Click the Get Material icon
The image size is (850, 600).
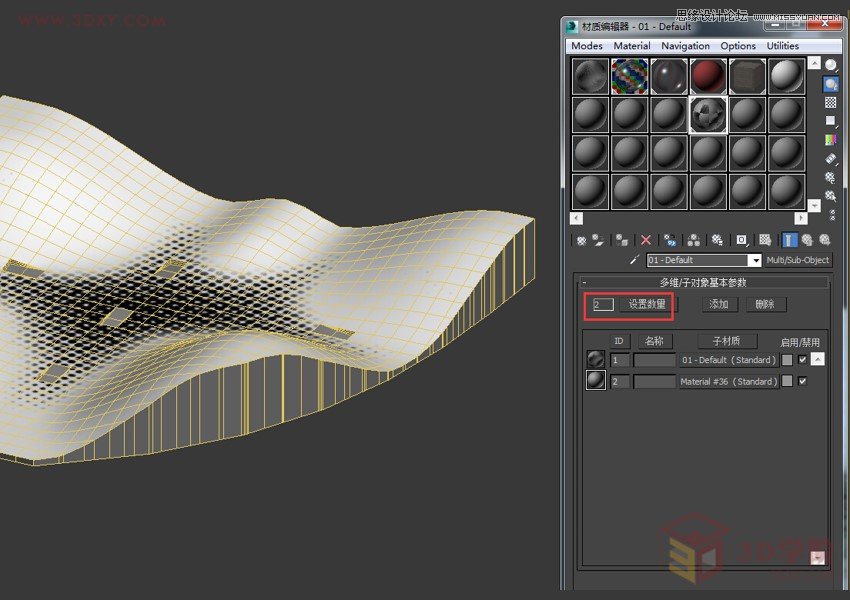pyautogui.click(x=581, y=240)
